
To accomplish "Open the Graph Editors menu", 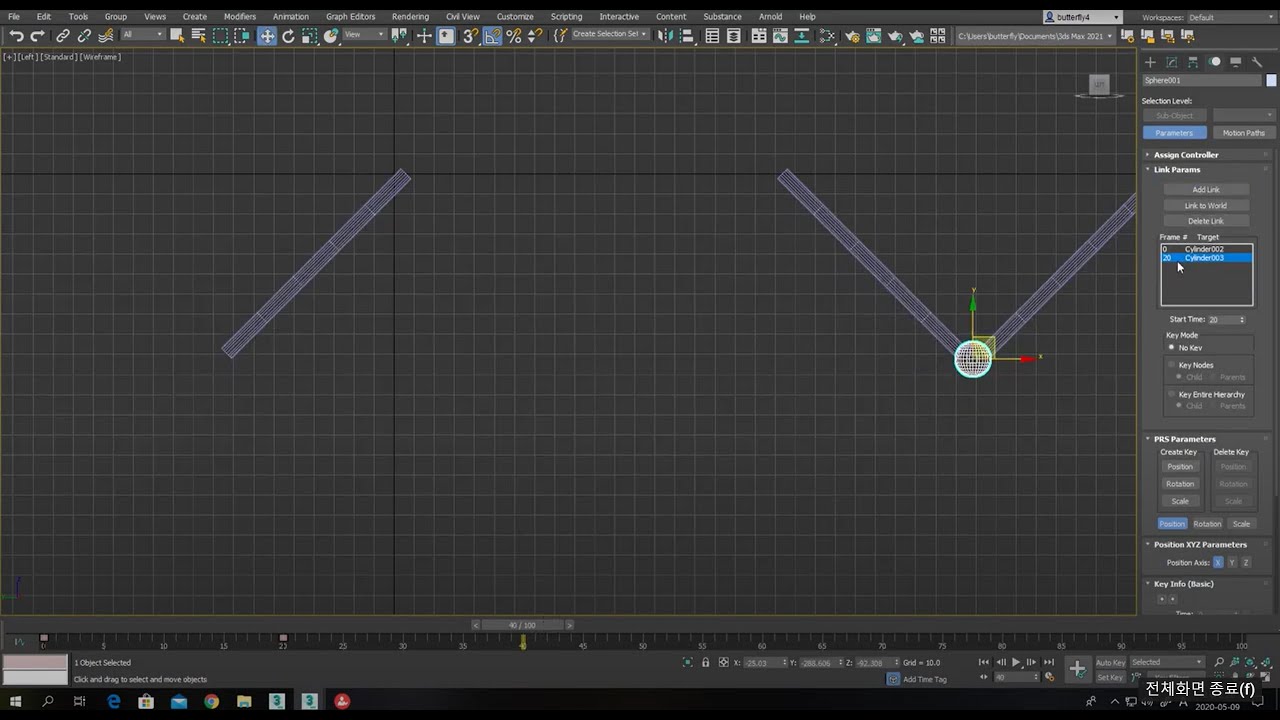I will [350, 17].
